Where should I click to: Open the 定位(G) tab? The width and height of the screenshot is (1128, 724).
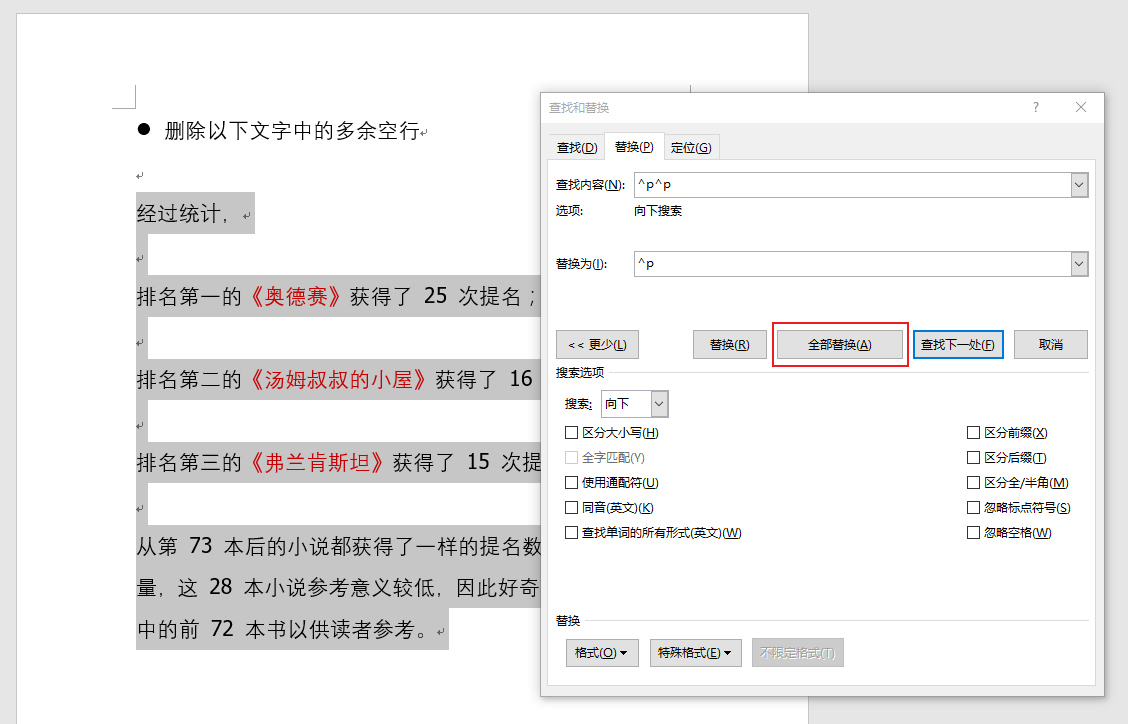pos(691,148)
